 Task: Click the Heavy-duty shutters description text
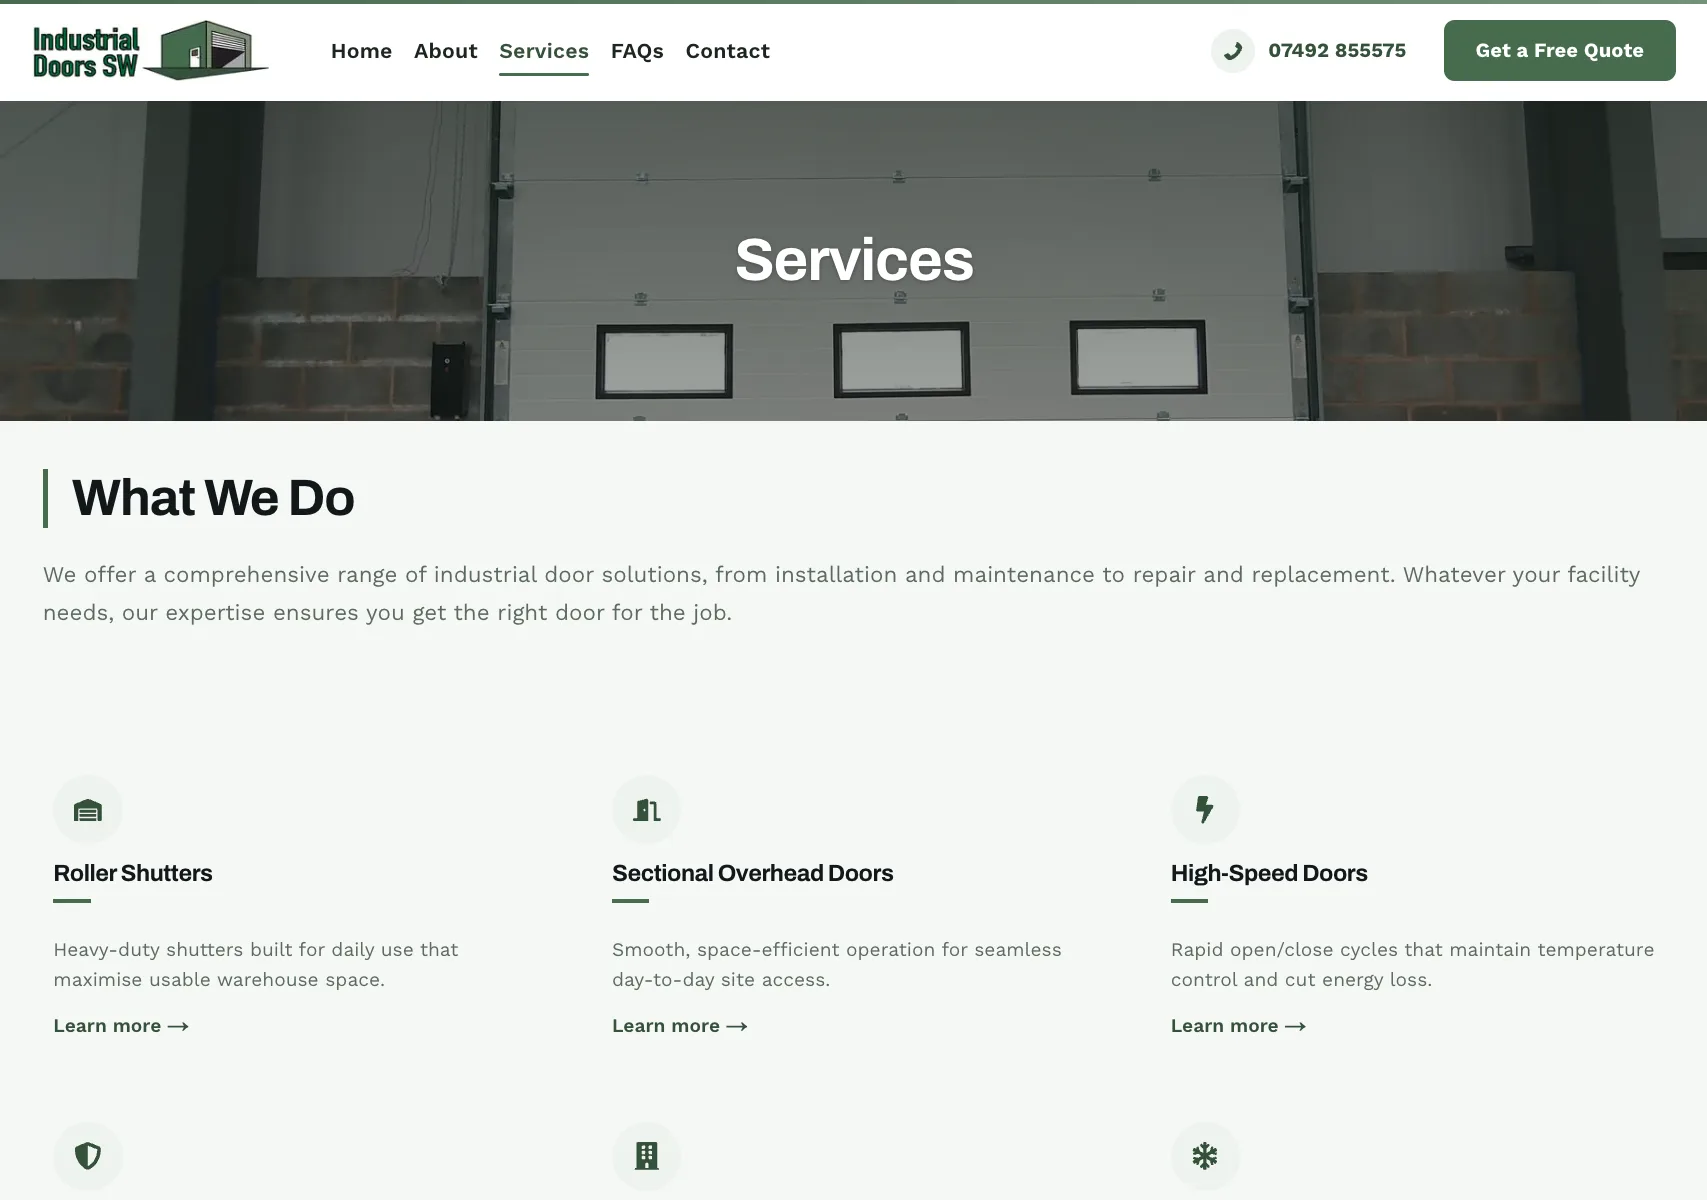[256, 965]
